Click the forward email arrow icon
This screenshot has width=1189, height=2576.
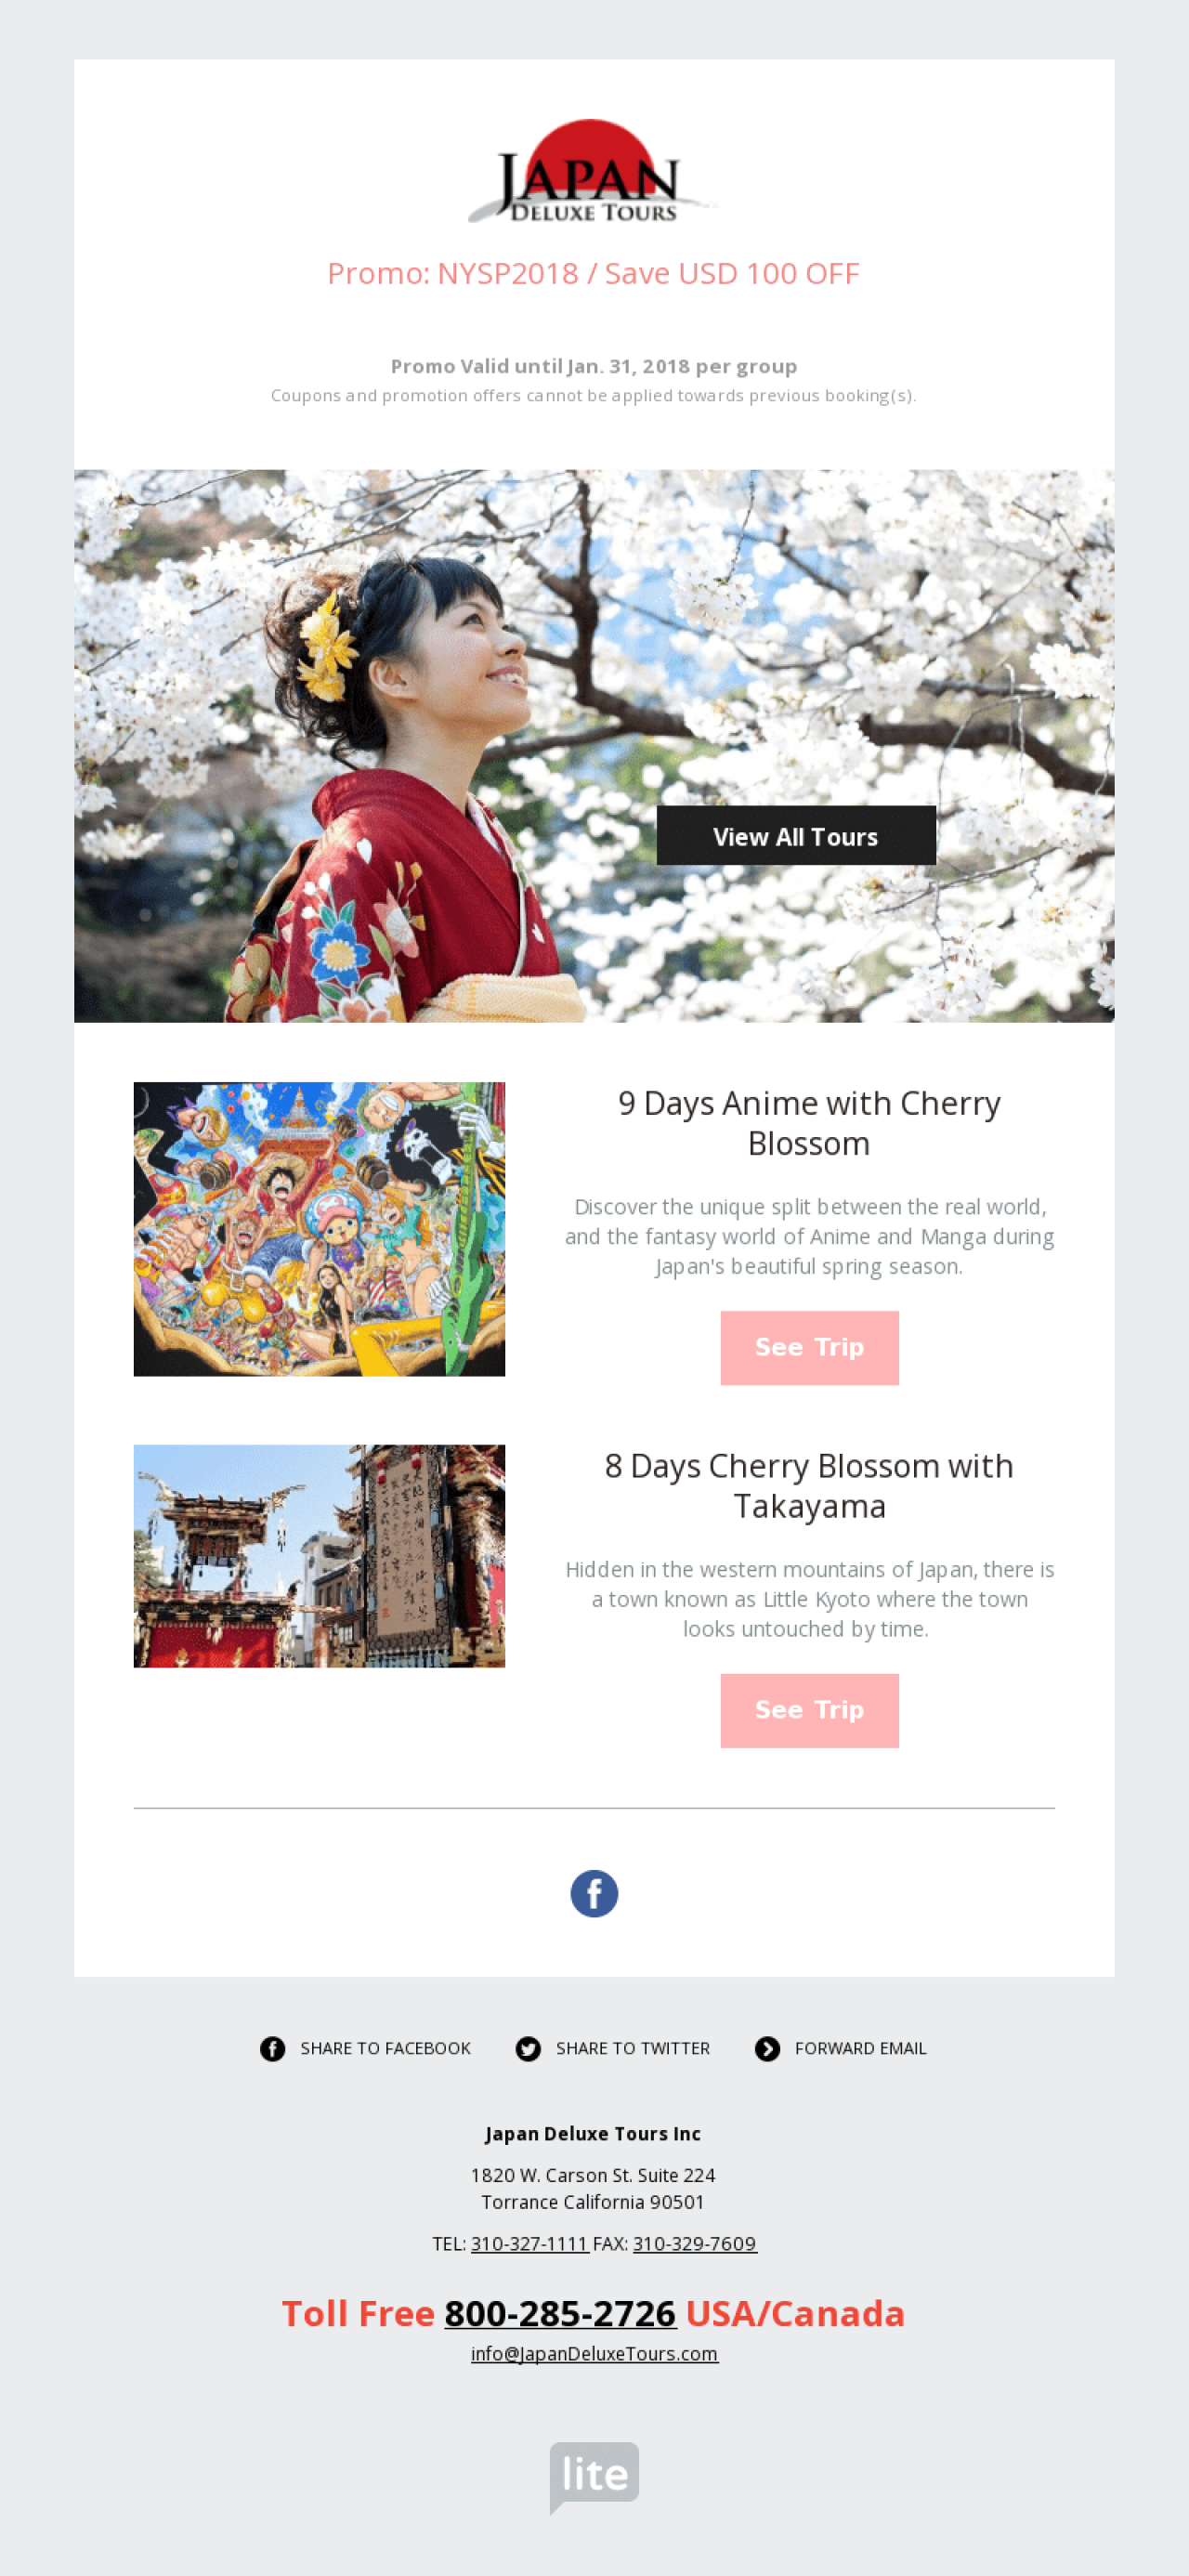767,2048
